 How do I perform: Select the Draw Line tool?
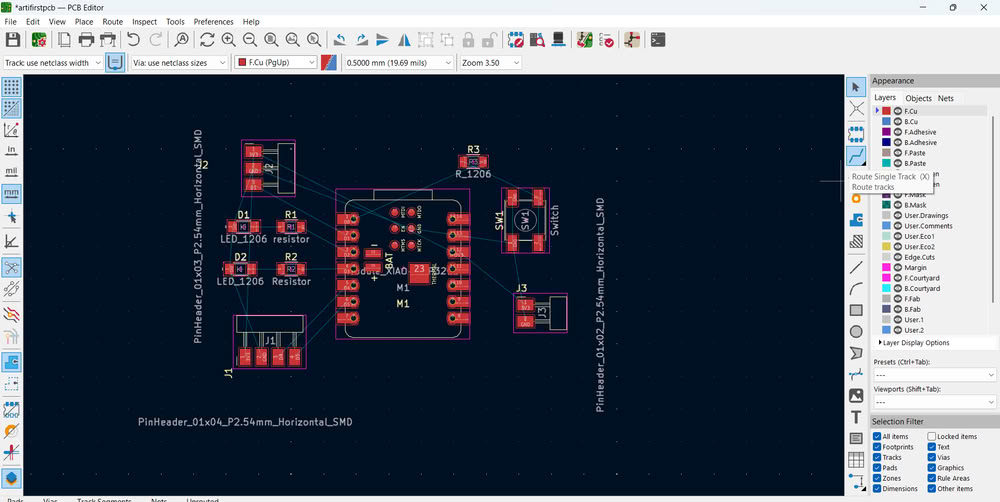pyautogui.click(x=856, y=267)
